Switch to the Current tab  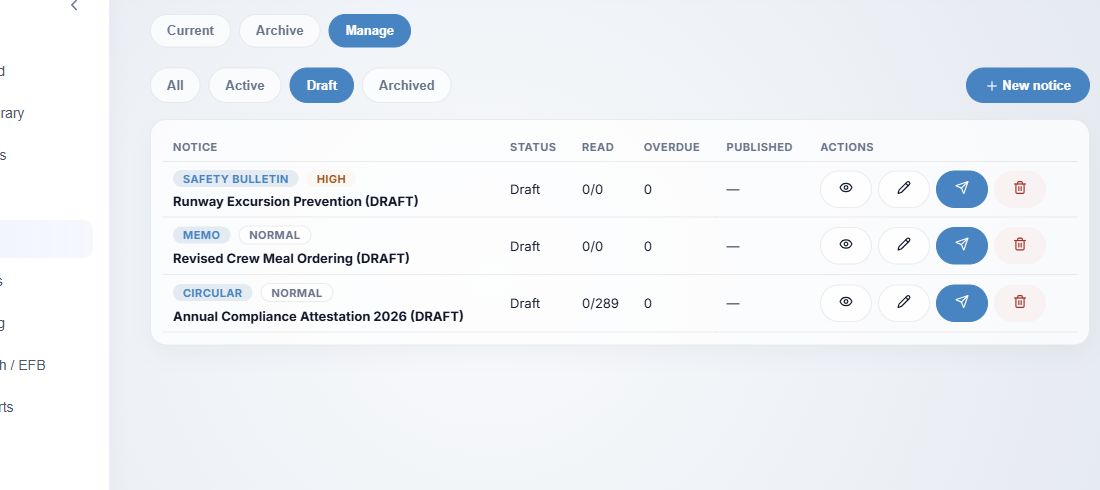(x=190, y=31)
